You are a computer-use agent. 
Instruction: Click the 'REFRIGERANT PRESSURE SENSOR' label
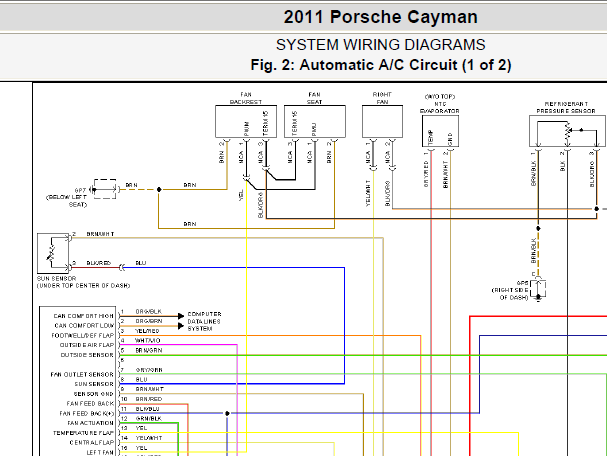[566, 107]
